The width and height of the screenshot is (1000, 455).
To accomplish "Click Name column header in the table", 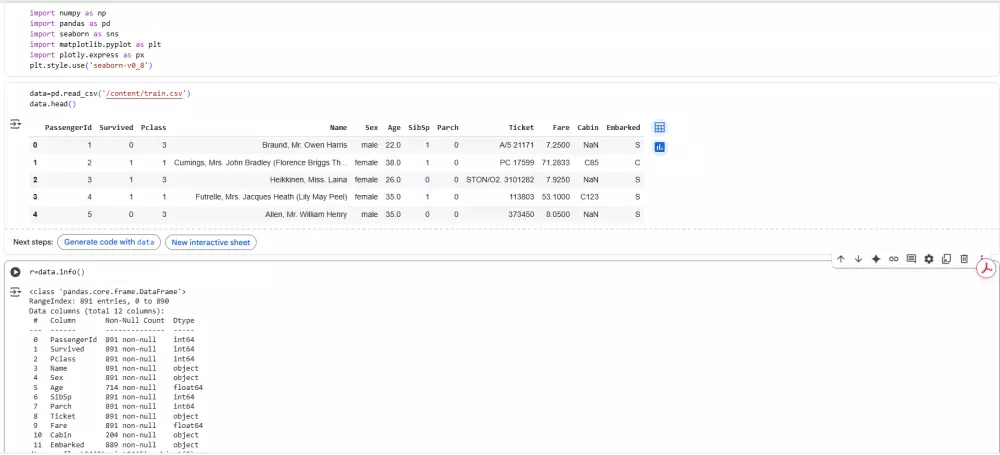I will tap(339, 128).
